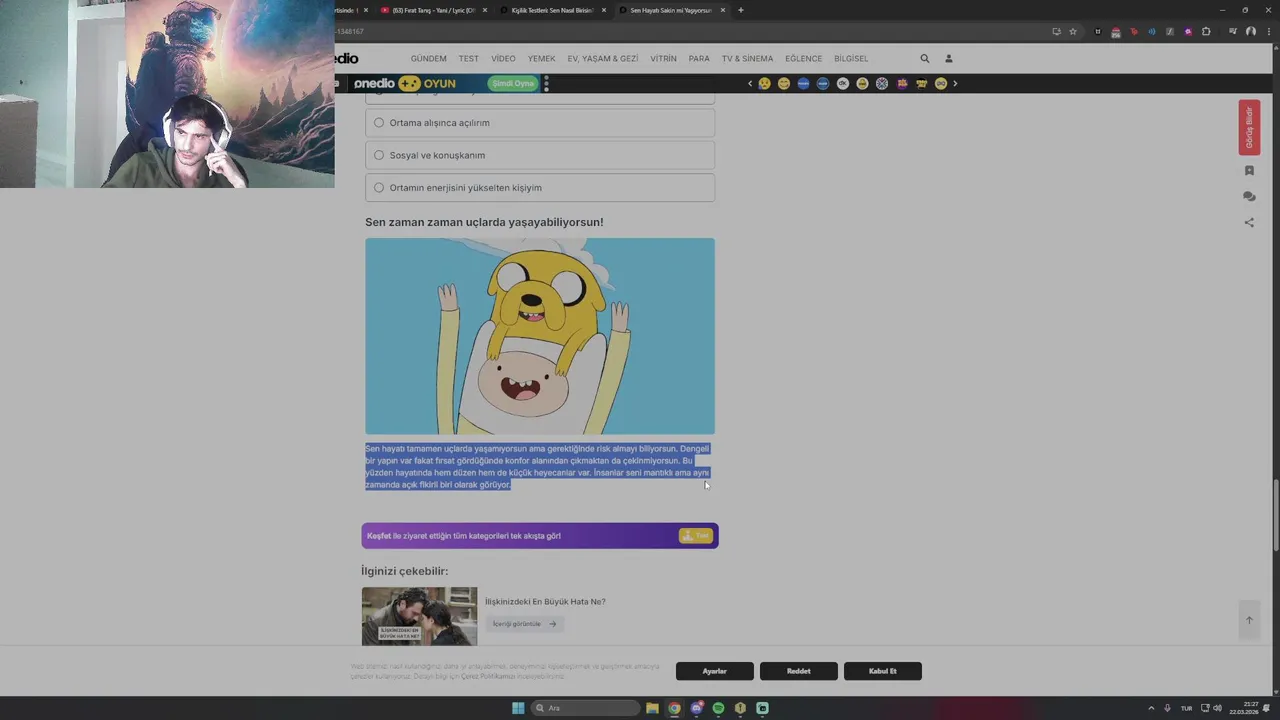Open Chrome three-dot menu
1280x720 pixels.
coord(1268,32)
